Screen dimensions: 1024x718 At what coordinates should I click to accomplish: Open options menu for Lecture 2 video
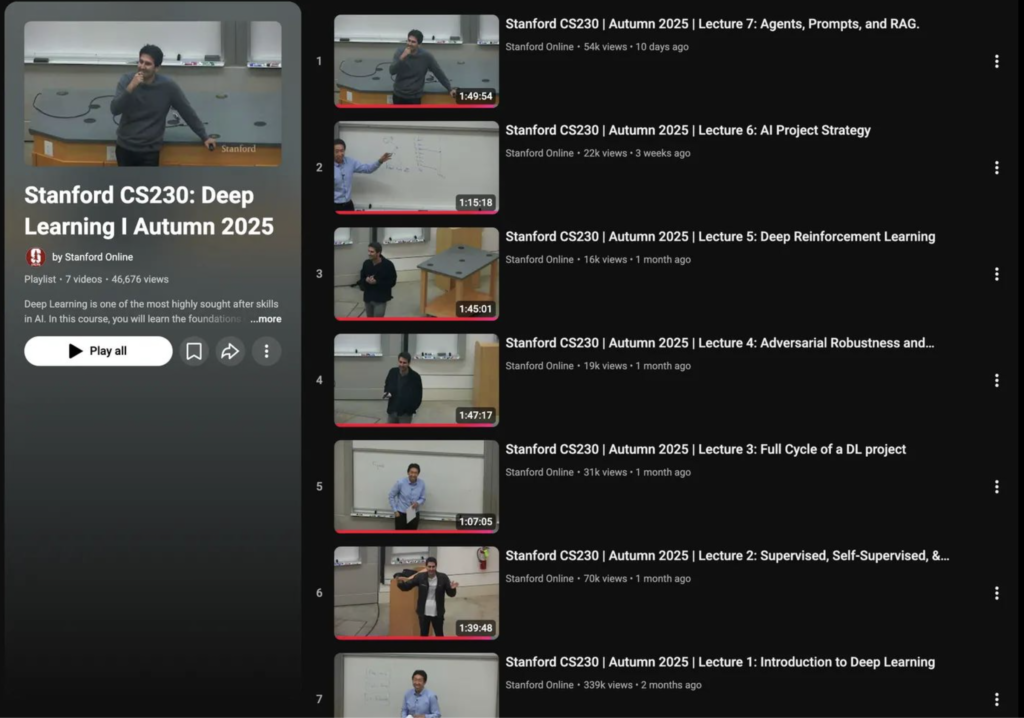pos(996,593)
